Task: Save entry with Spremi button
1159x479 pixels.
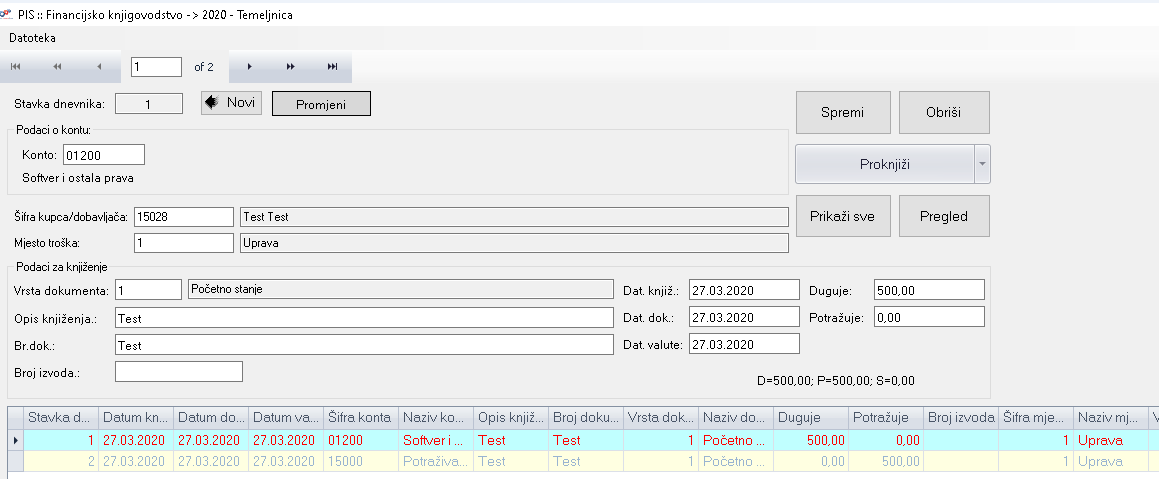Action: pos(842,112)
